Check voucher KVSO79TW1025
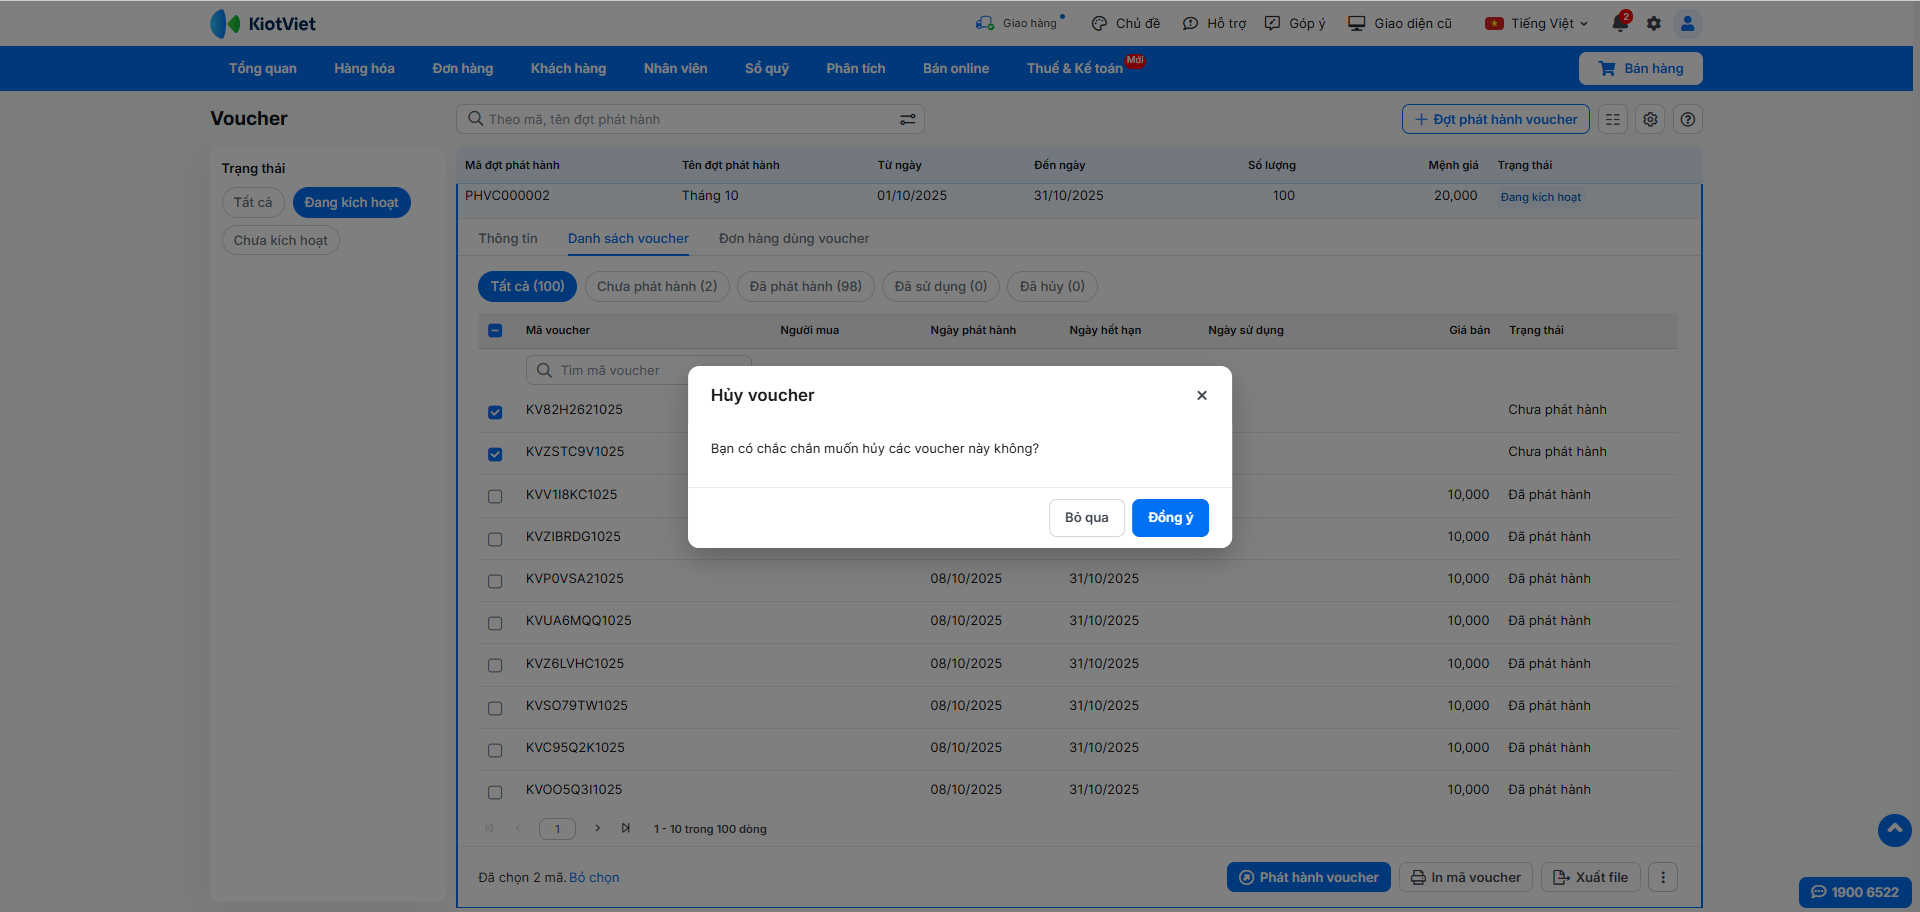The image size is (1920, 912). (495, 707)
